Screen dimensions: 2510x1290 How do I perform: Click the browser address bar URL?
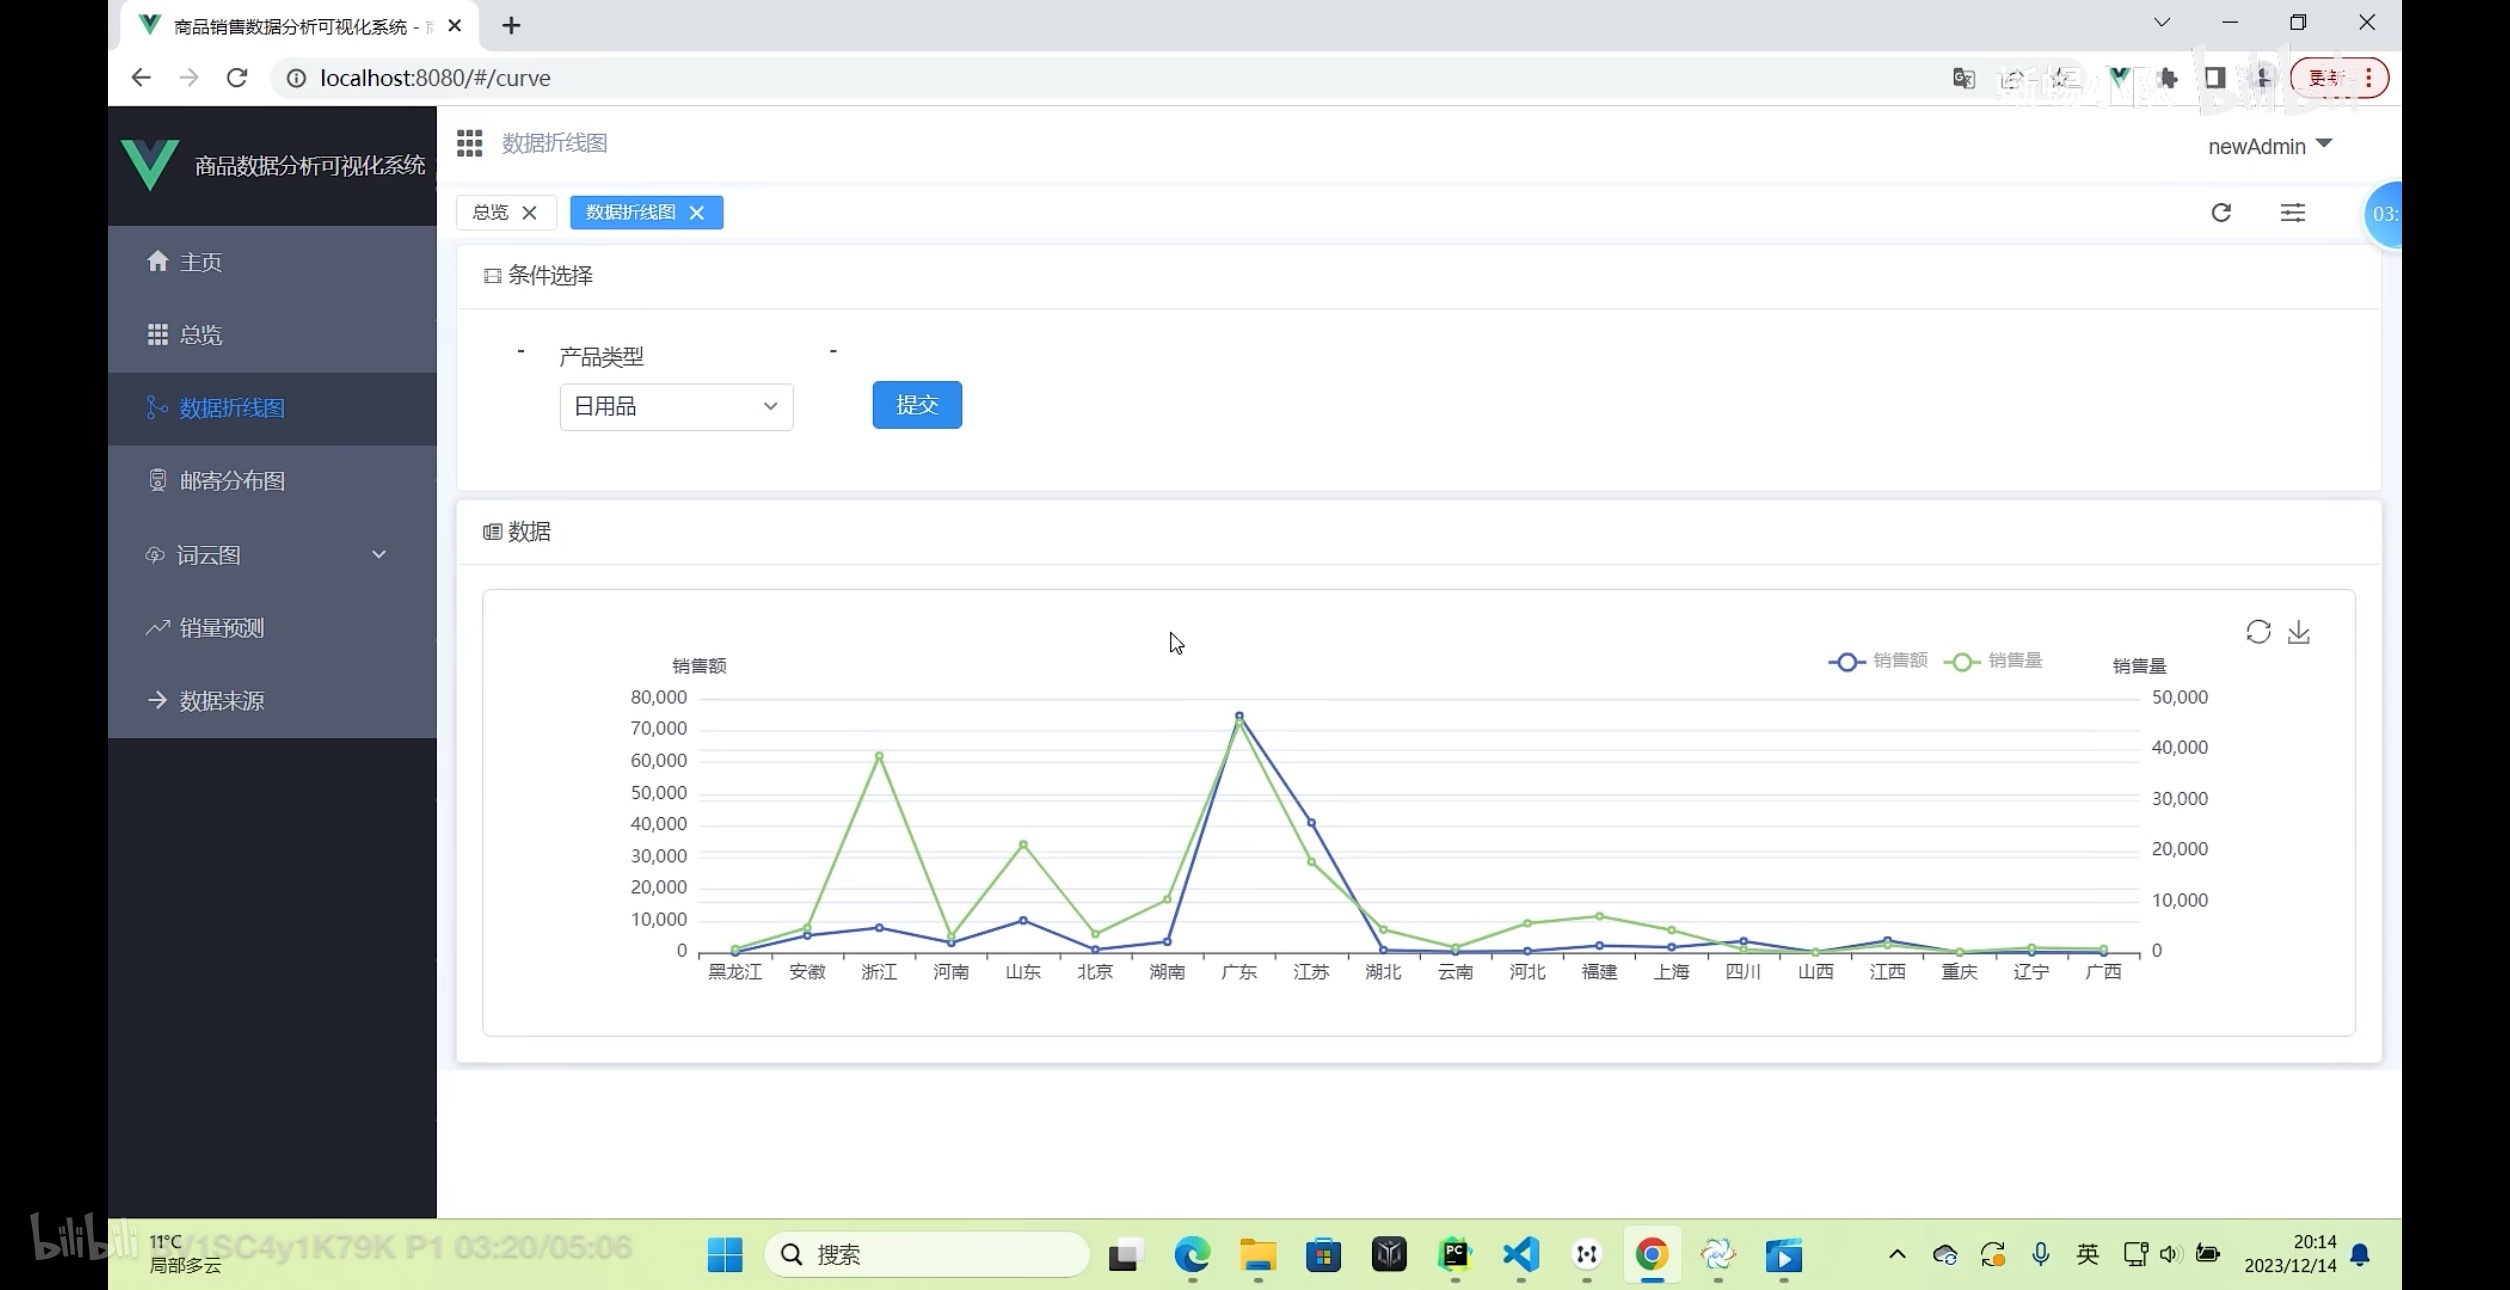tap(435, 78)
